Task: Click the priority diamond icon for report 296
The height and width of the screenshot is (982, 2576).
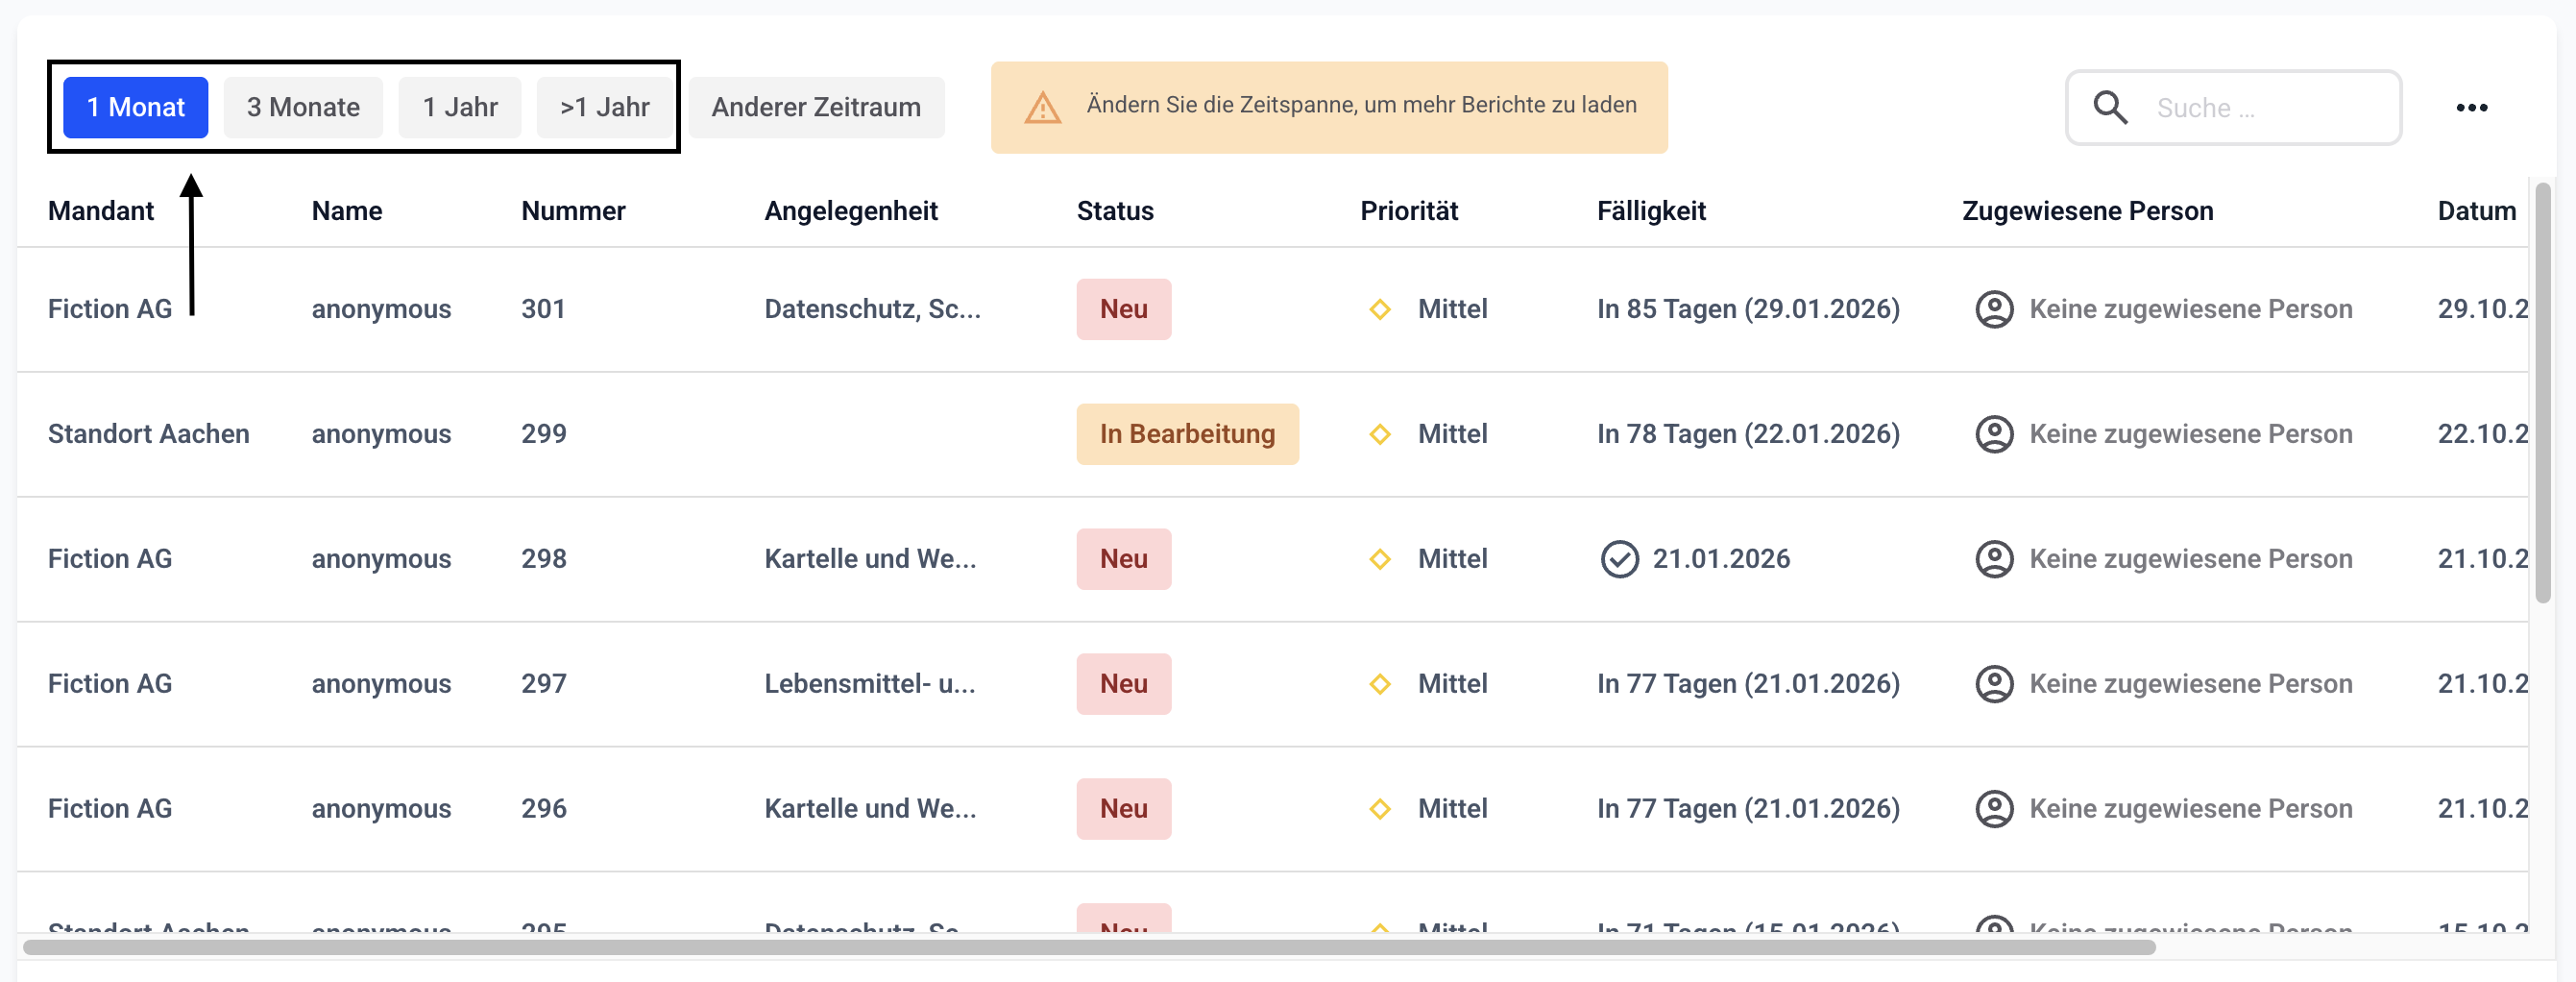Action: pos(1380,809)
